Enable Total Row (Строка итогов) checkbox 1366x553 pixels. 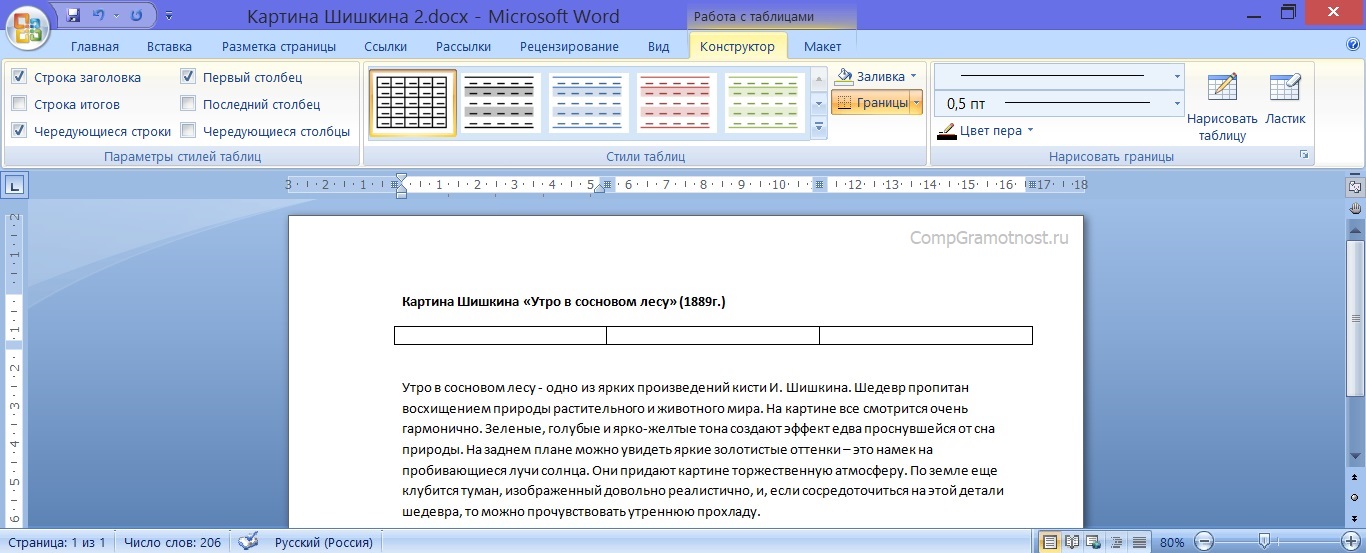[x=19, y=104]
